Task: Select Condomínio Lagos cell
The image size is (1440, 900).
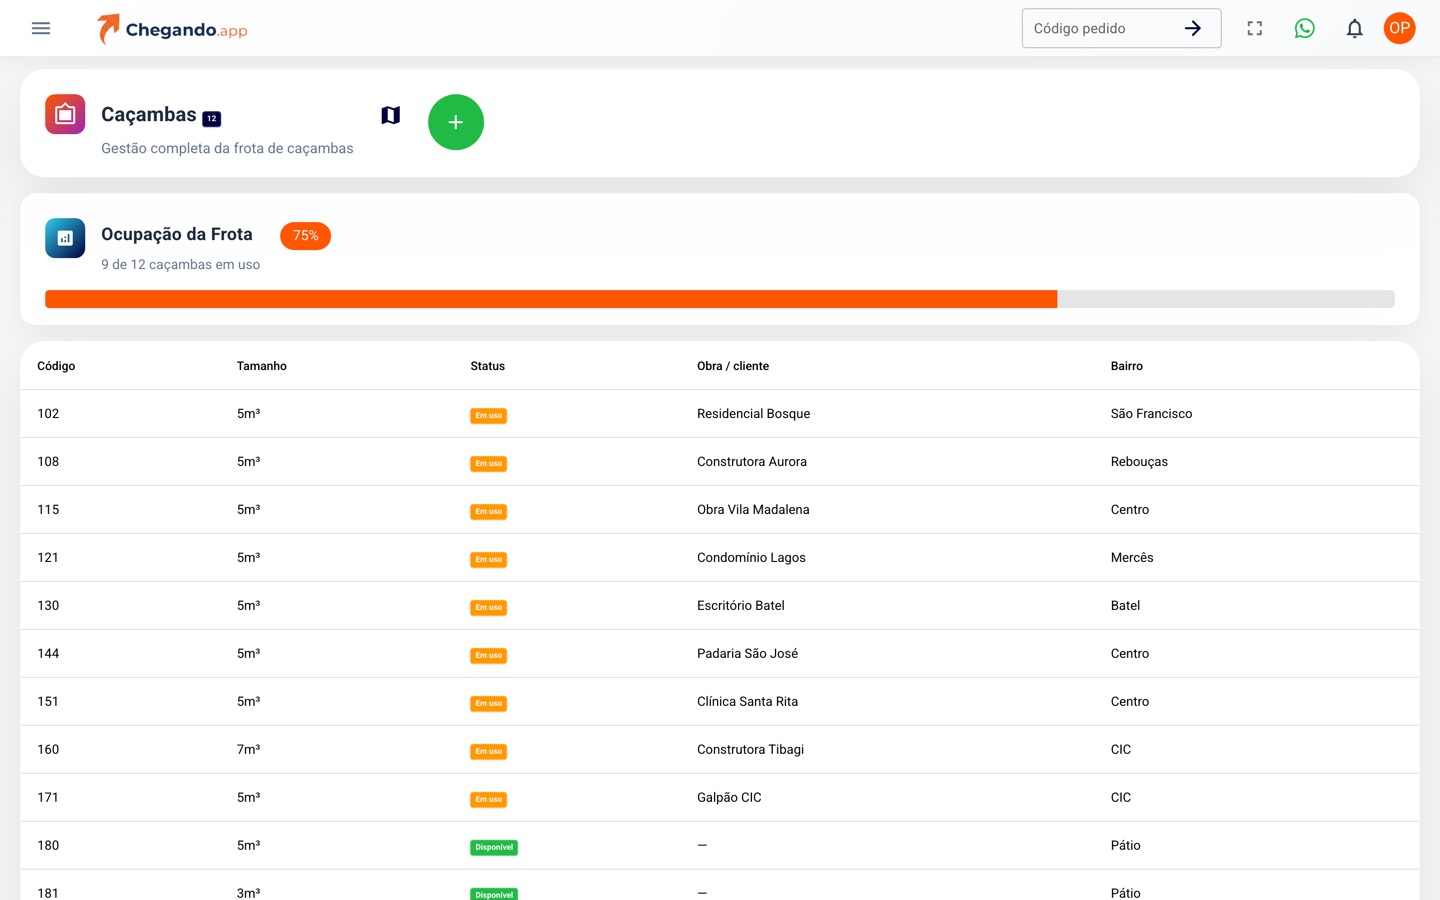Action: tap(751, 558)
